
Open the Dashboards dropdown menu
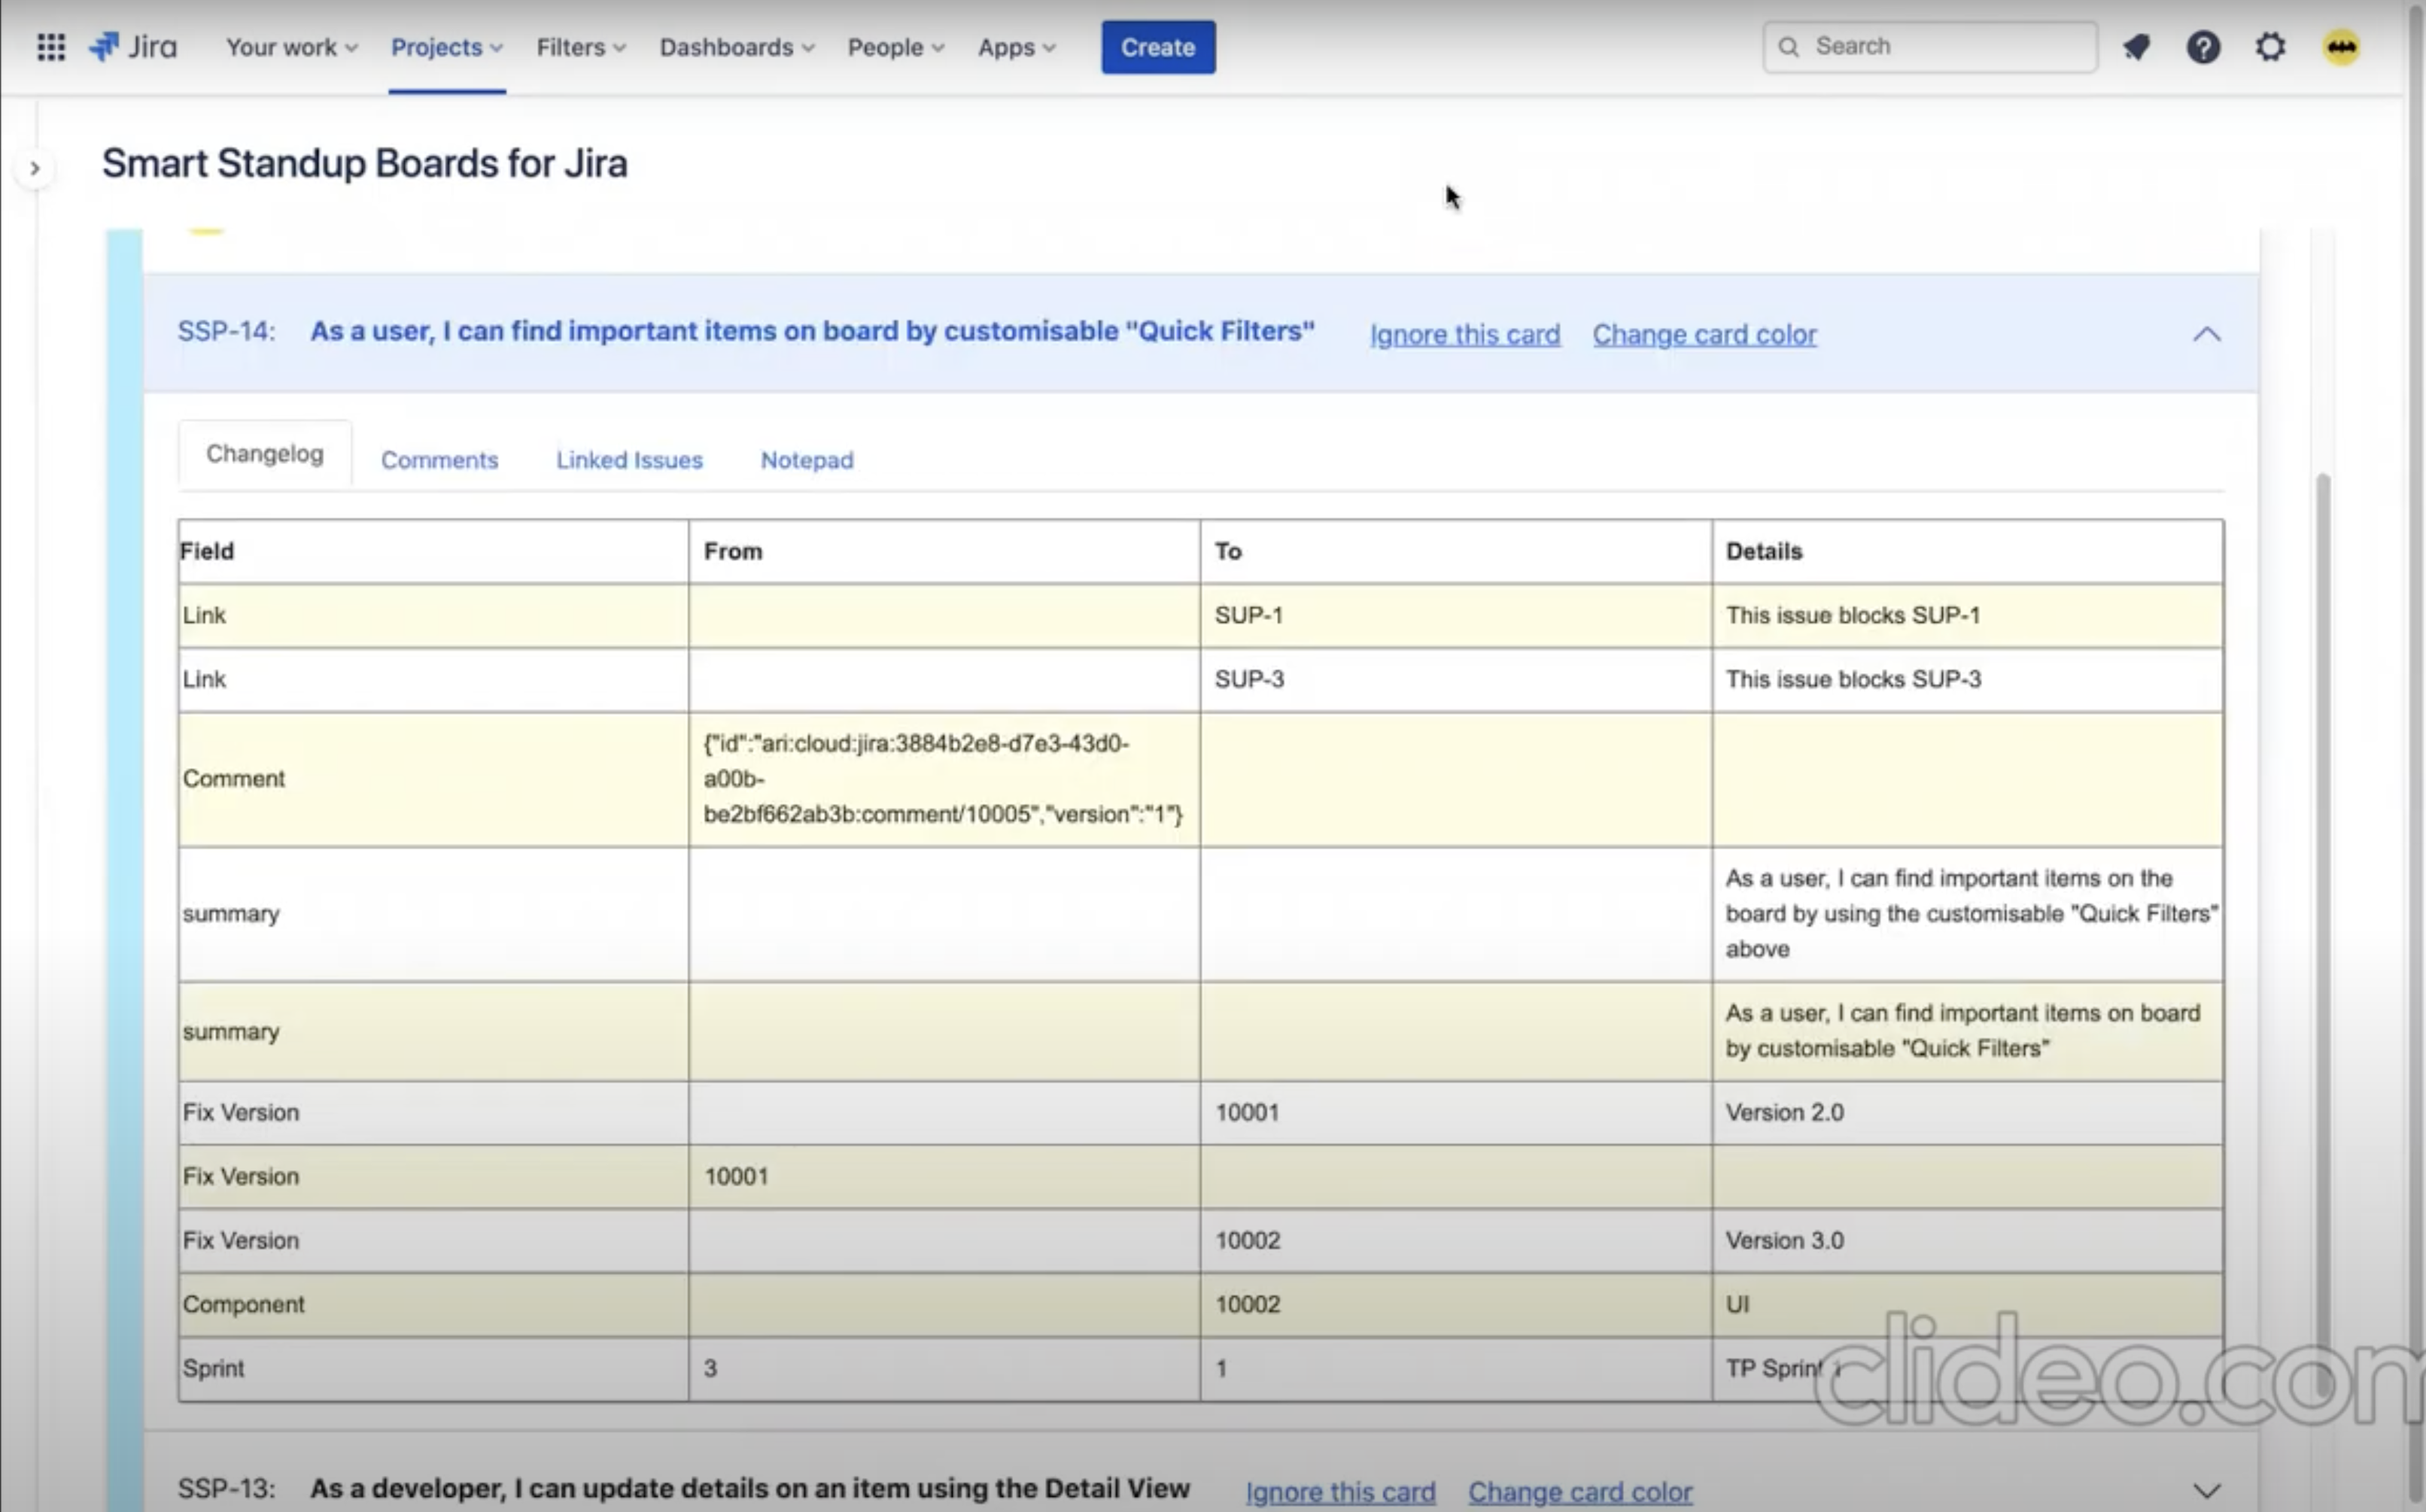(x=736, y=47)
